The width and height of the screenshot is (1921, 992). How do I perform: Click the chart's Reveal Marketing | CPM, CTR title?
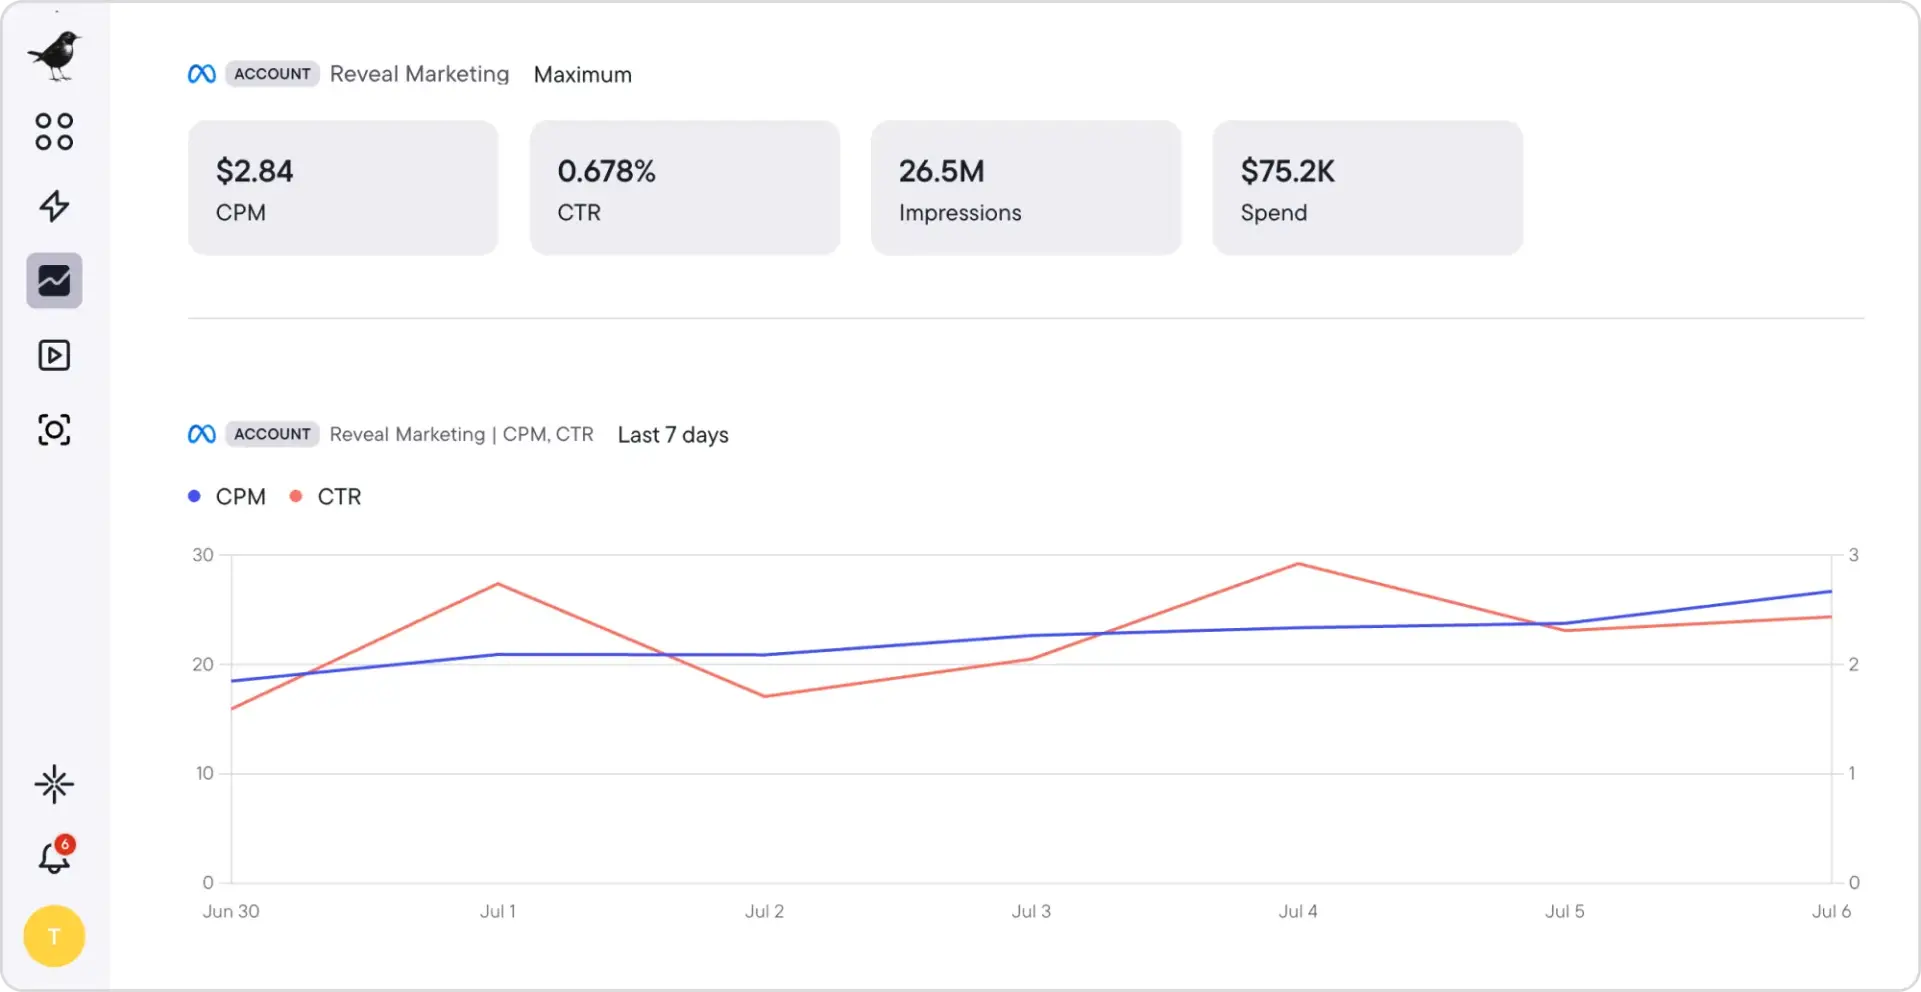click(x=461, y=435)
